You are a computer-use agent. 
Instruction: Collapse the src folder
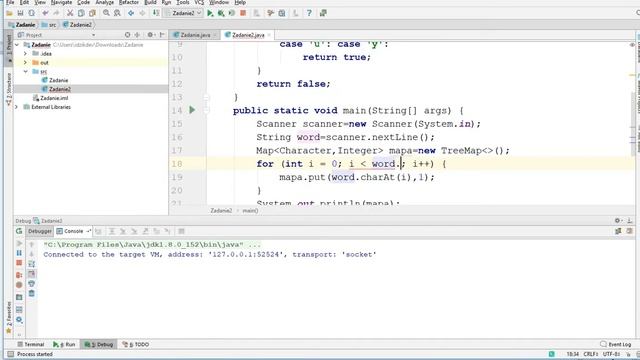coord(25,72)
